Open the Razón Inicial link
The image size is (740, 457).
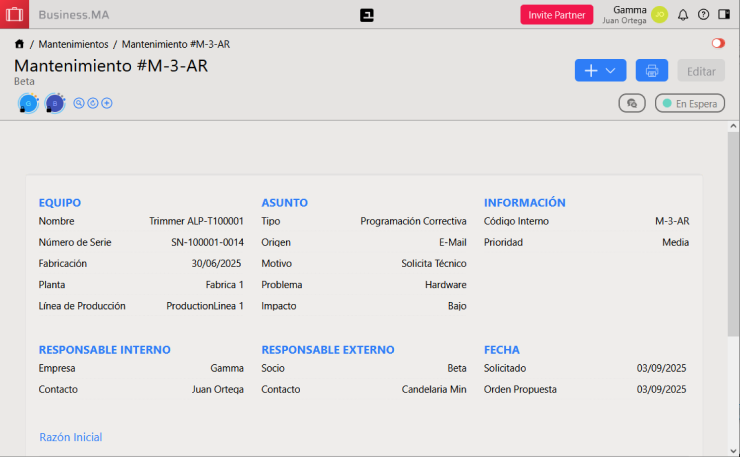(70, 437)
